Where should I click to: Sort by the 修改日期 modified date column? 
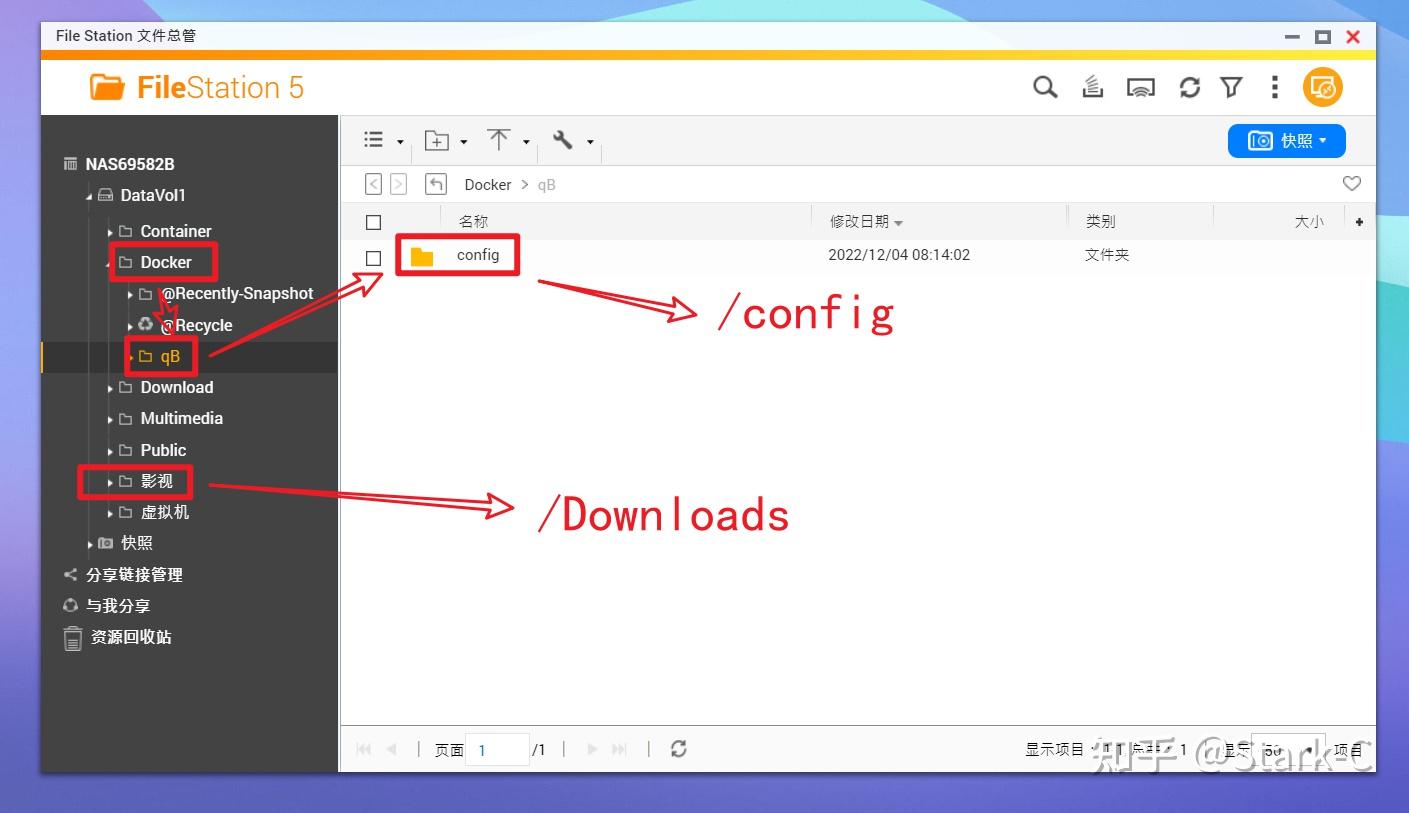(859, 222)
